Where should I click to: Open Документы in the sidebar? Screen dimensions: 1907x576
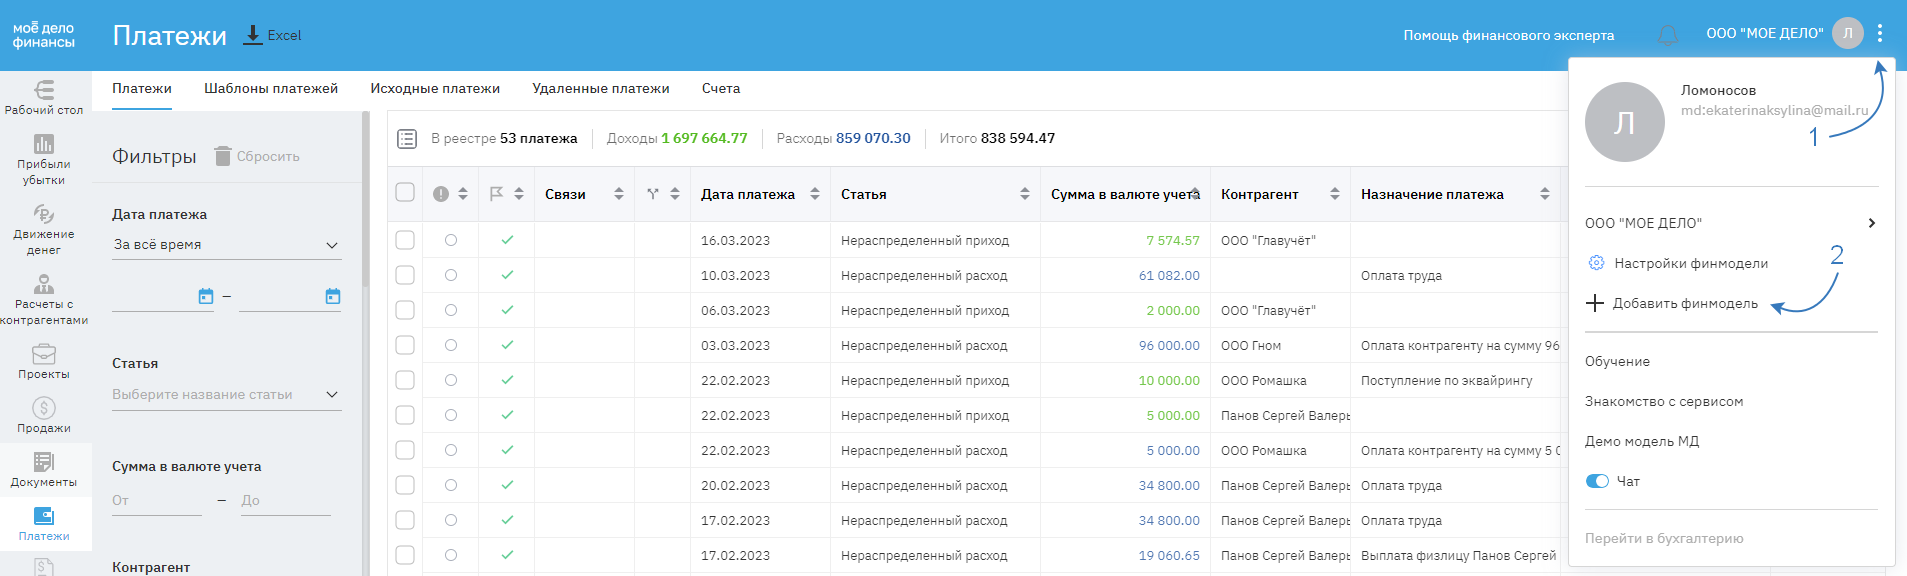(44, 469)
